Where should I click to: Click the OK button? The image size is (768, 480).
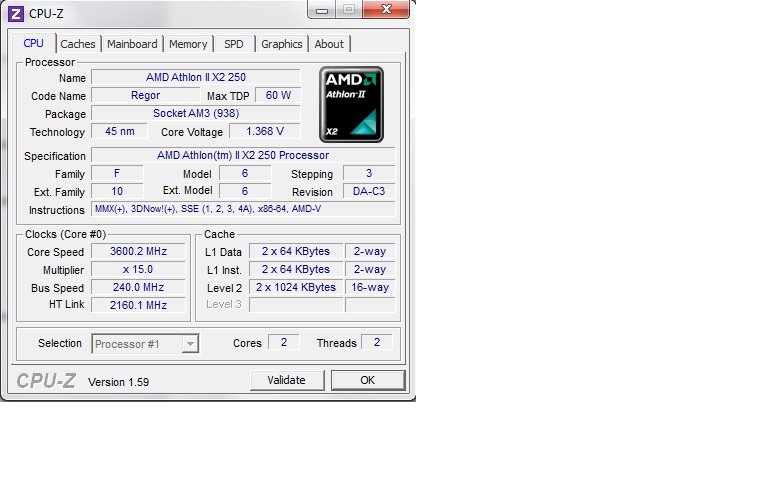point(368,380)
